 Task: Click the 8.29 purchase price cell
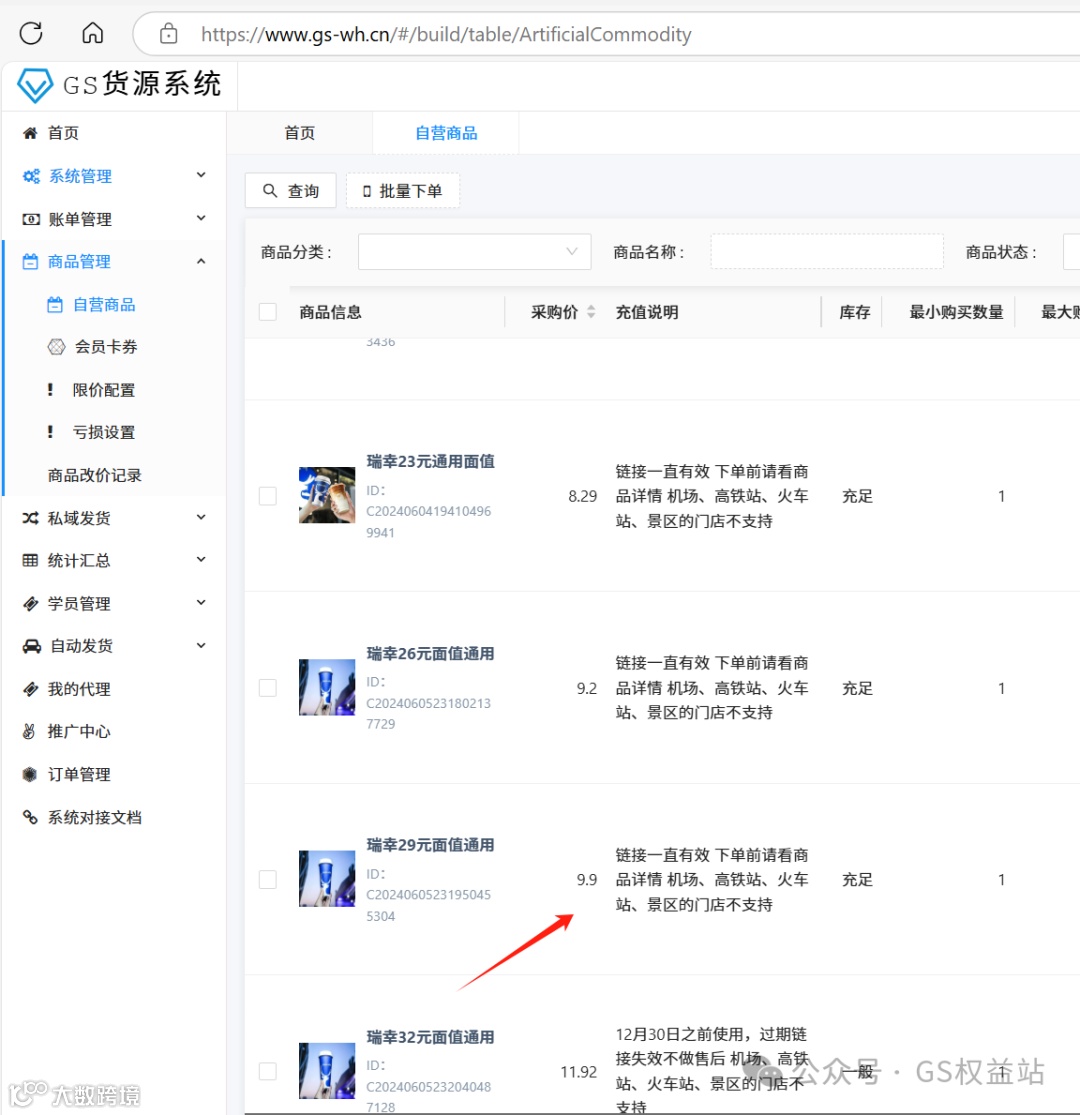582,496
